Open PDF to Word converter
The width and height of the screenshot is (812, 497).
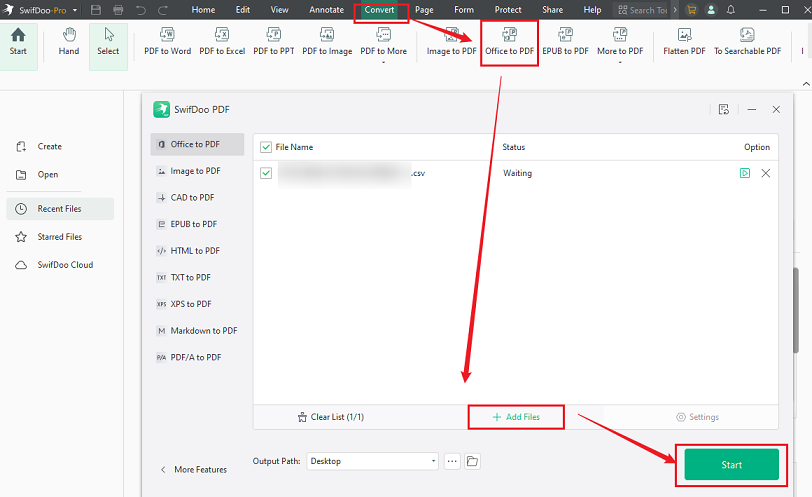[167, 42]
